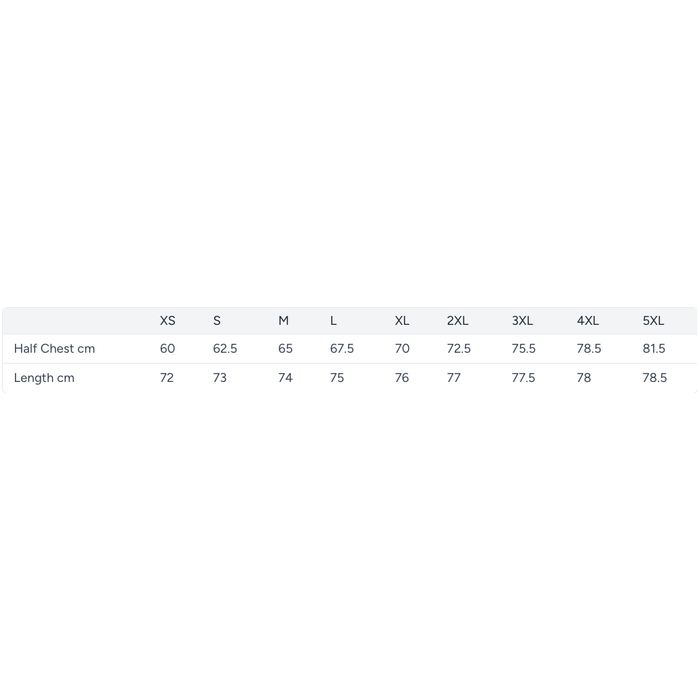The image size is (700, 700).
Task: Select the half chest value 81.5
Action: (654, 349)
